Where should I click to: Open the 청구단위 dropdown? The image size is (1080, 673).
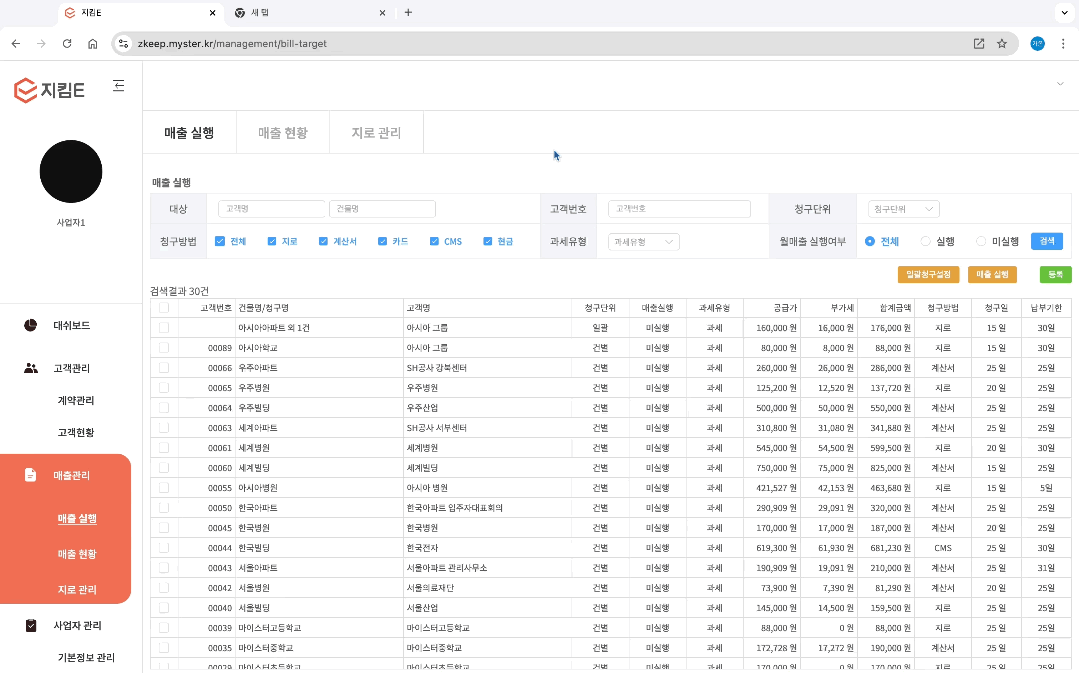(x=903, y=209)
